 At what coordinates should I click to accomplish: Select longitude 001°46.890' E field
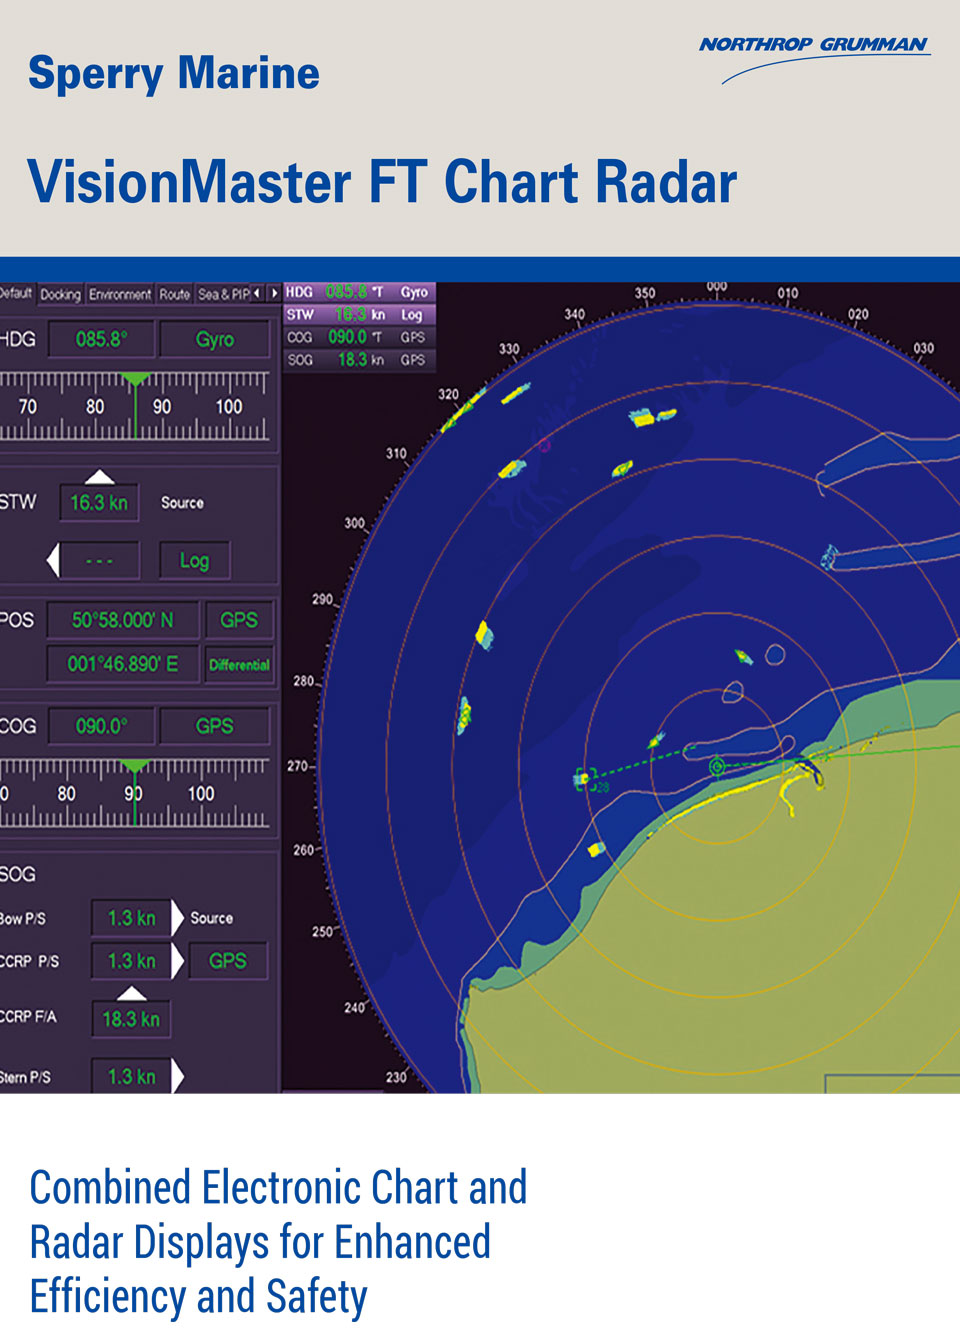[x=123, y=664]
